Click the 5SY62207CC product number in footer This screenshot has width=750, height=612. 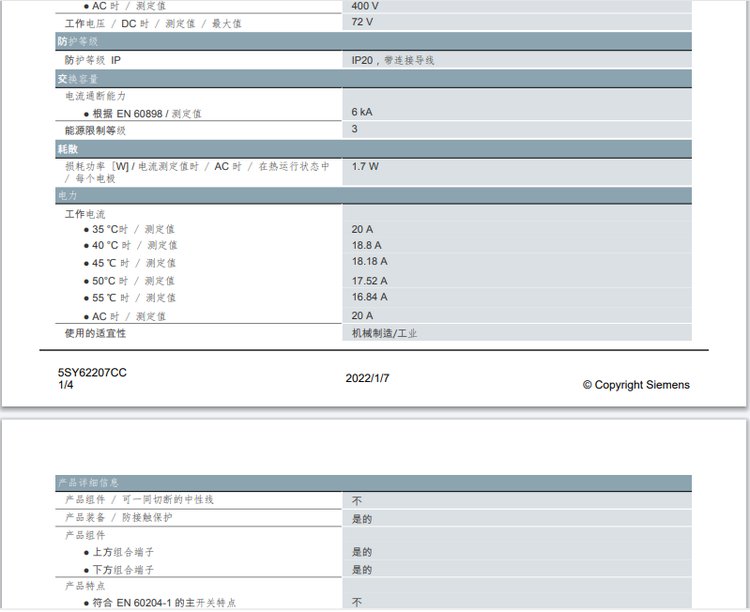click(x=92, y=373)
